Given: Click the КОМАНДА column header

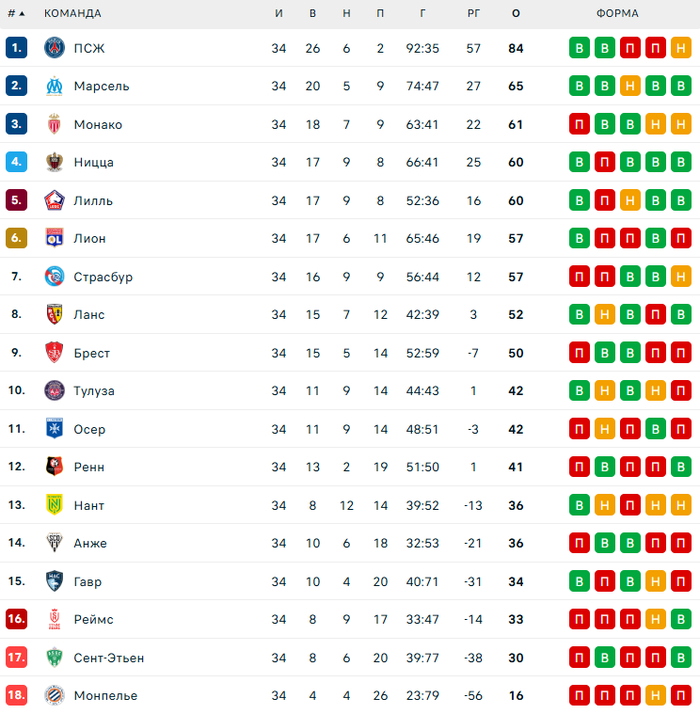Looking at the screenshot, I should tap(72, 14).
